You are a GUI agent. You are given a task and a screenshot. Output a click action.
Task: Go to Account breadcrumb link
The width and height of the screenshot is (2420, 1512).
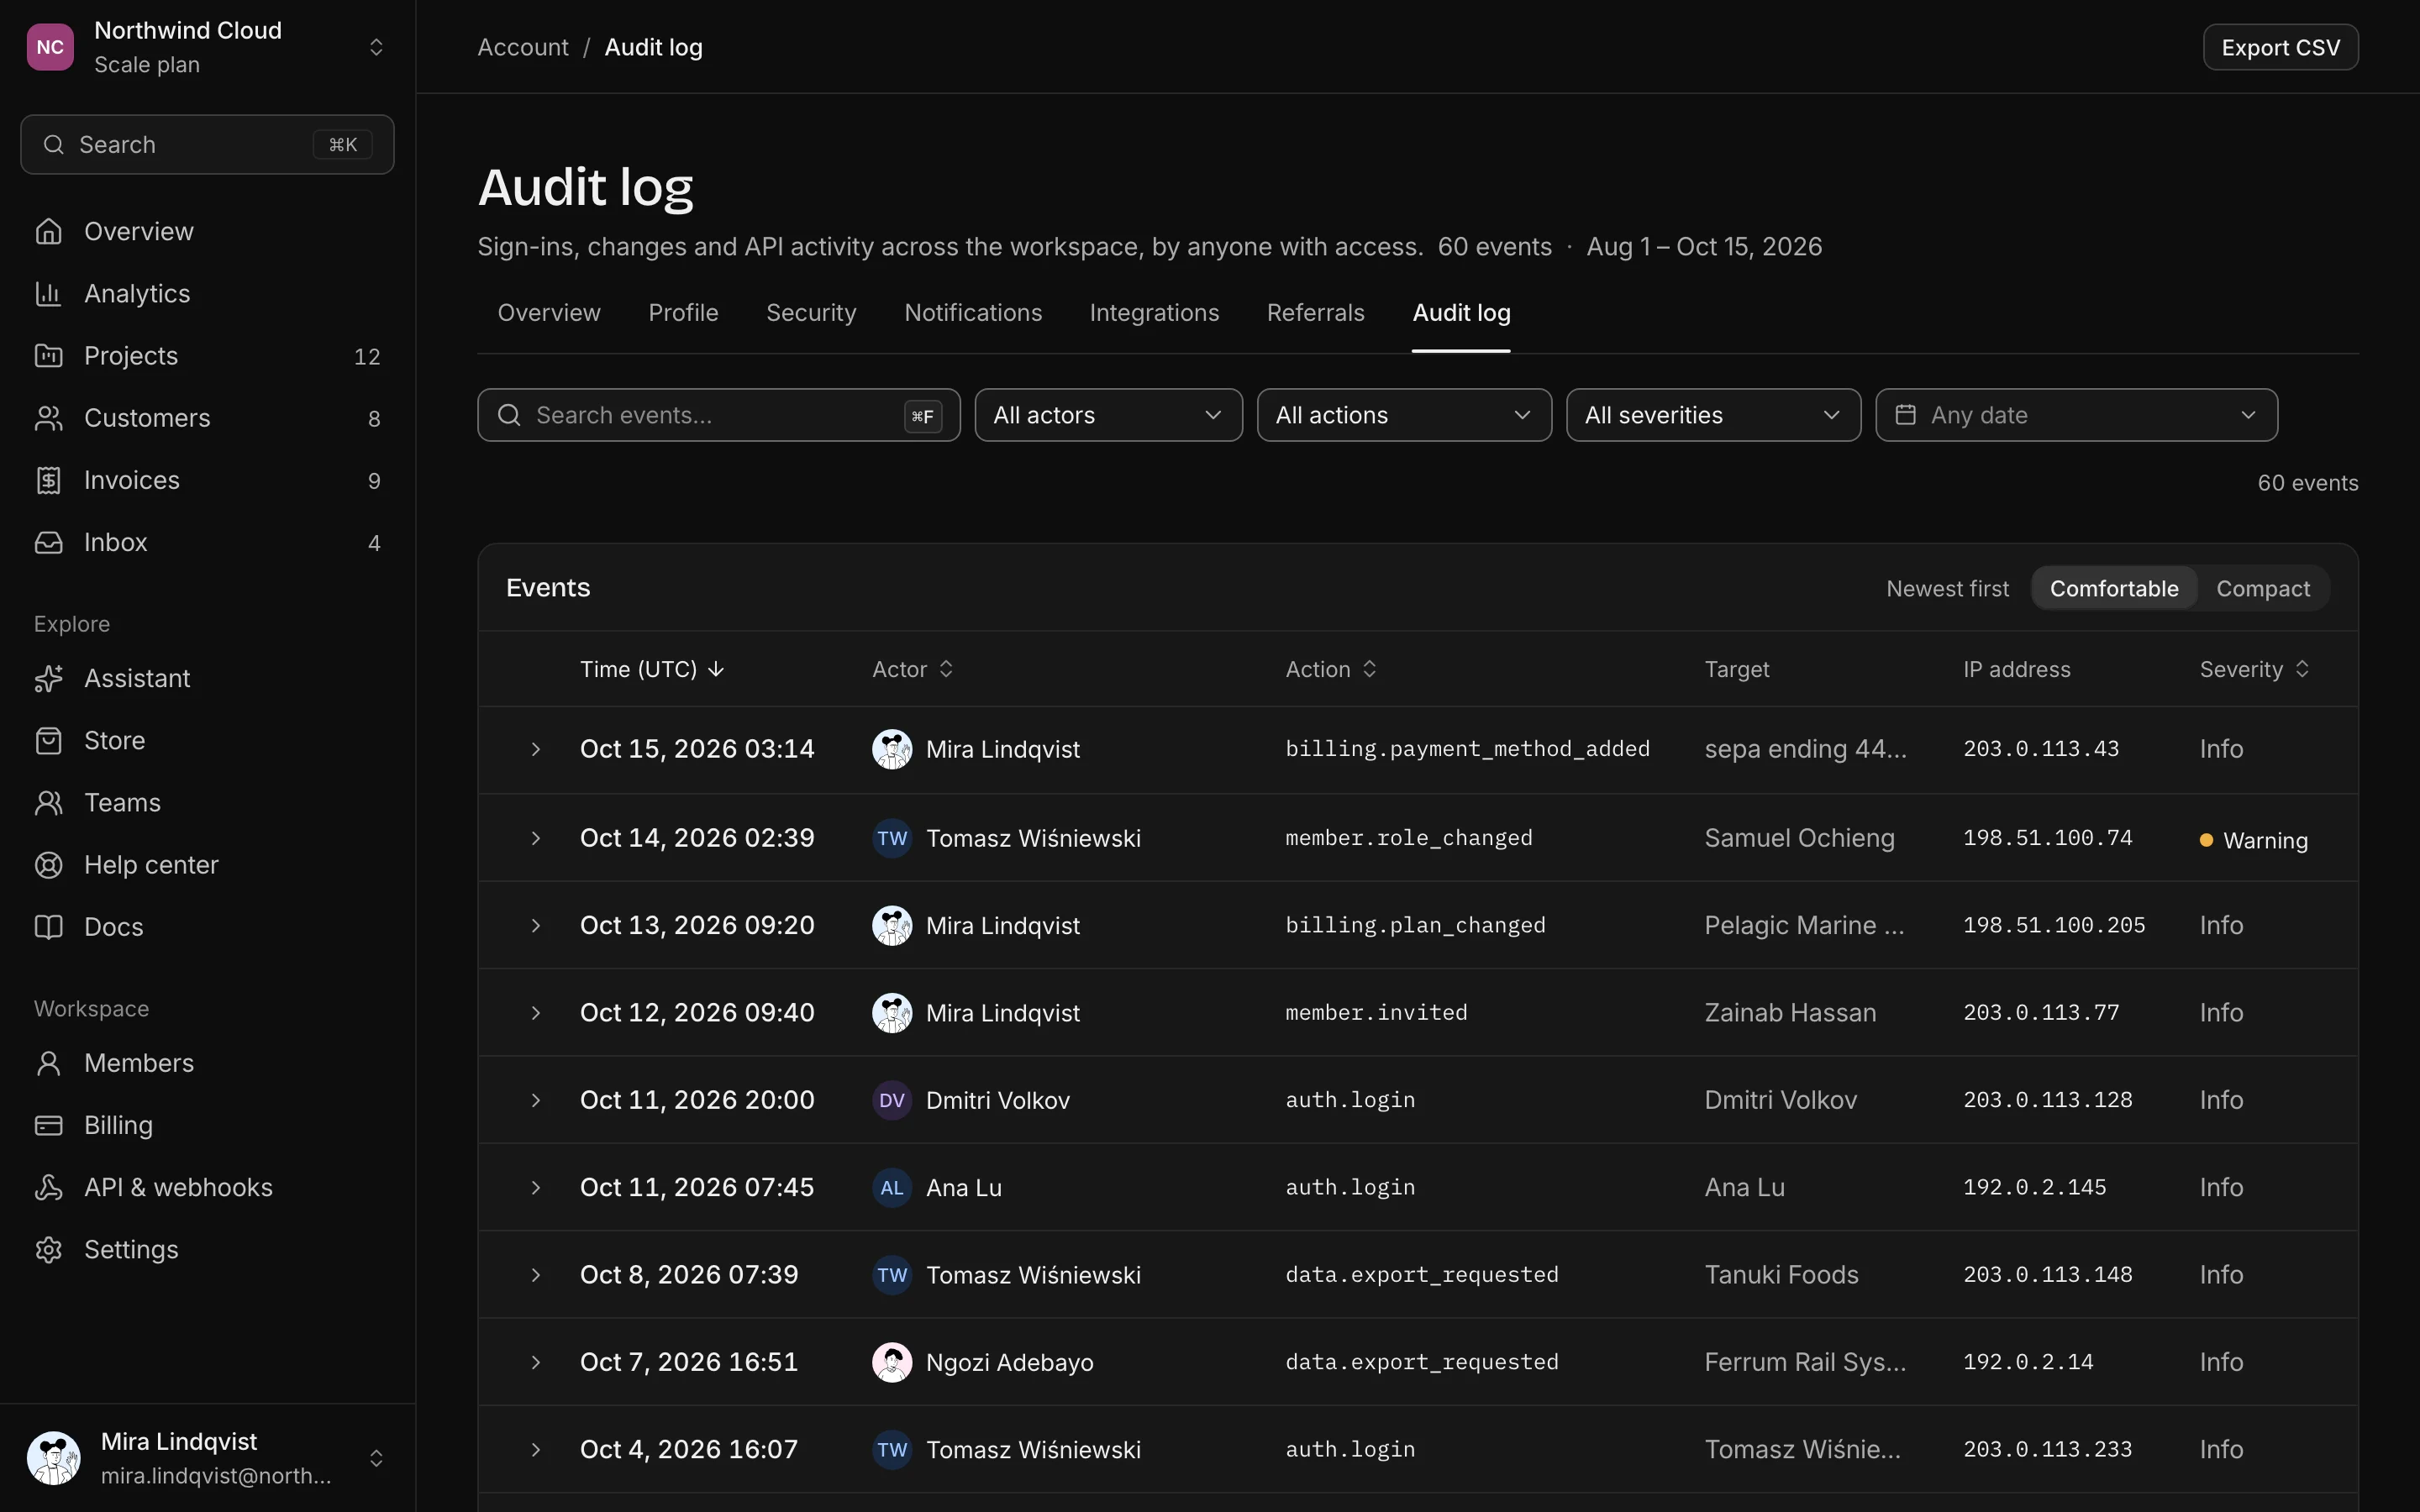point(522,47)
